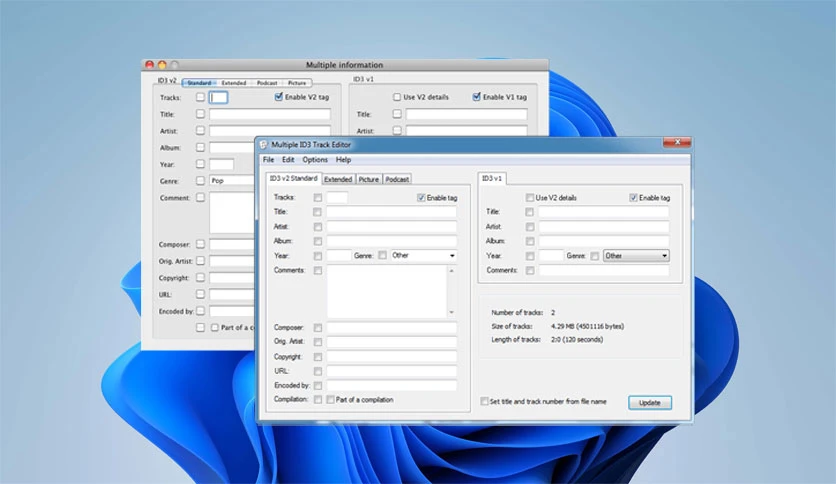Image resolution: width=836 pixels, height=484 pixels.
Task: Select Picture tab in Multiple information window
Action: (297, 83)
